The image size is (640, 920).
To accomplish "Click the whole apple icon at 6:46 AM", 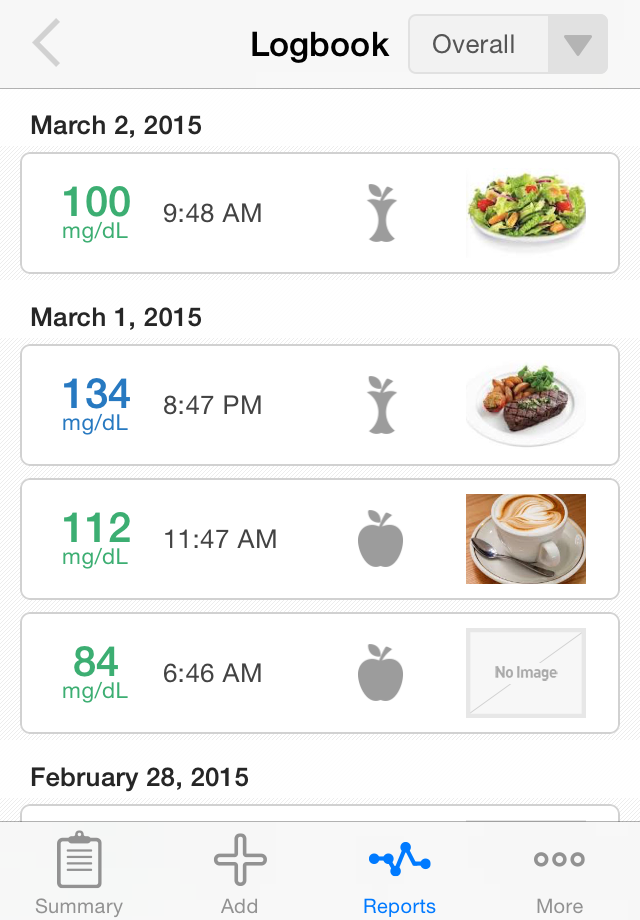I will 381,672.
